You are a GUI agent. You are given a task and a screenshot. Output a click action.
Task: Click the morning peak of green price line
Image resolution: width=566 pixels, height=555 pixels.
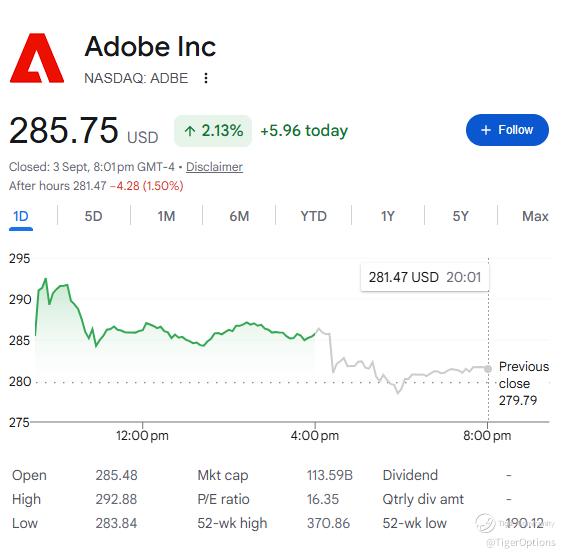pyautogui.click(x=45, y=279)
